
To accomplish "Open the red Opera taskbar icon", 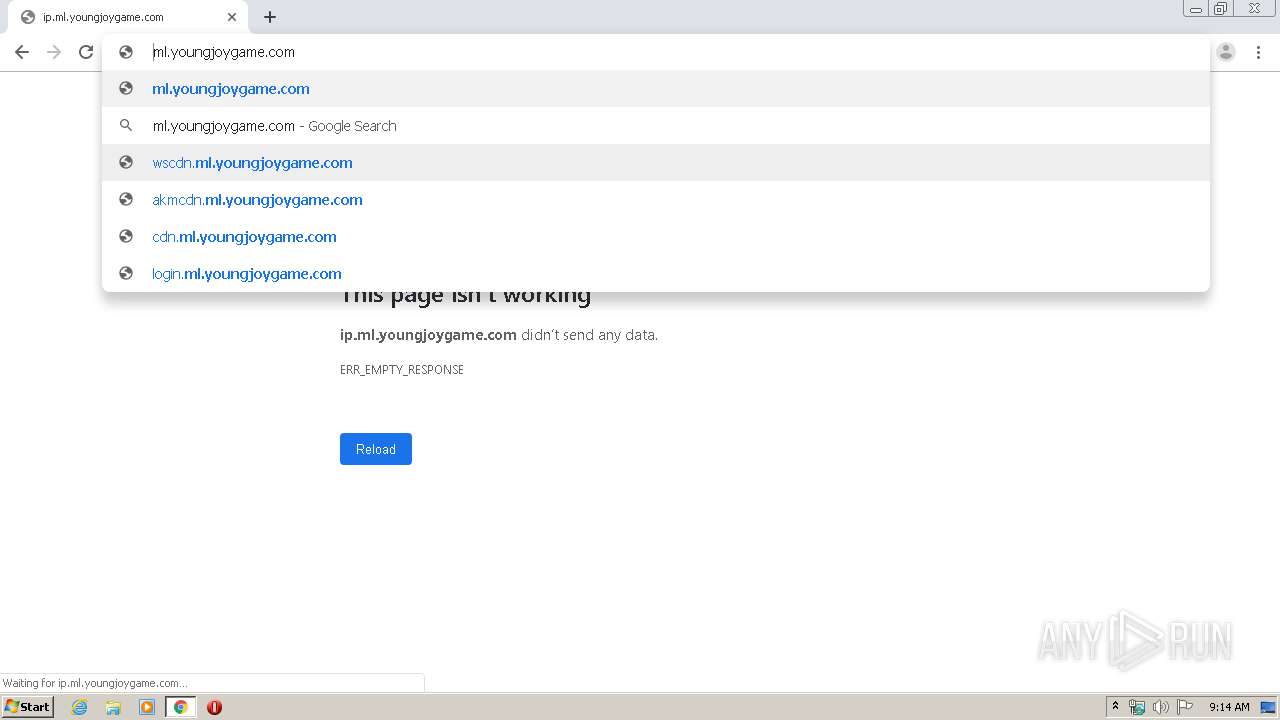I will pyautogui.click(x=214, y=707).
